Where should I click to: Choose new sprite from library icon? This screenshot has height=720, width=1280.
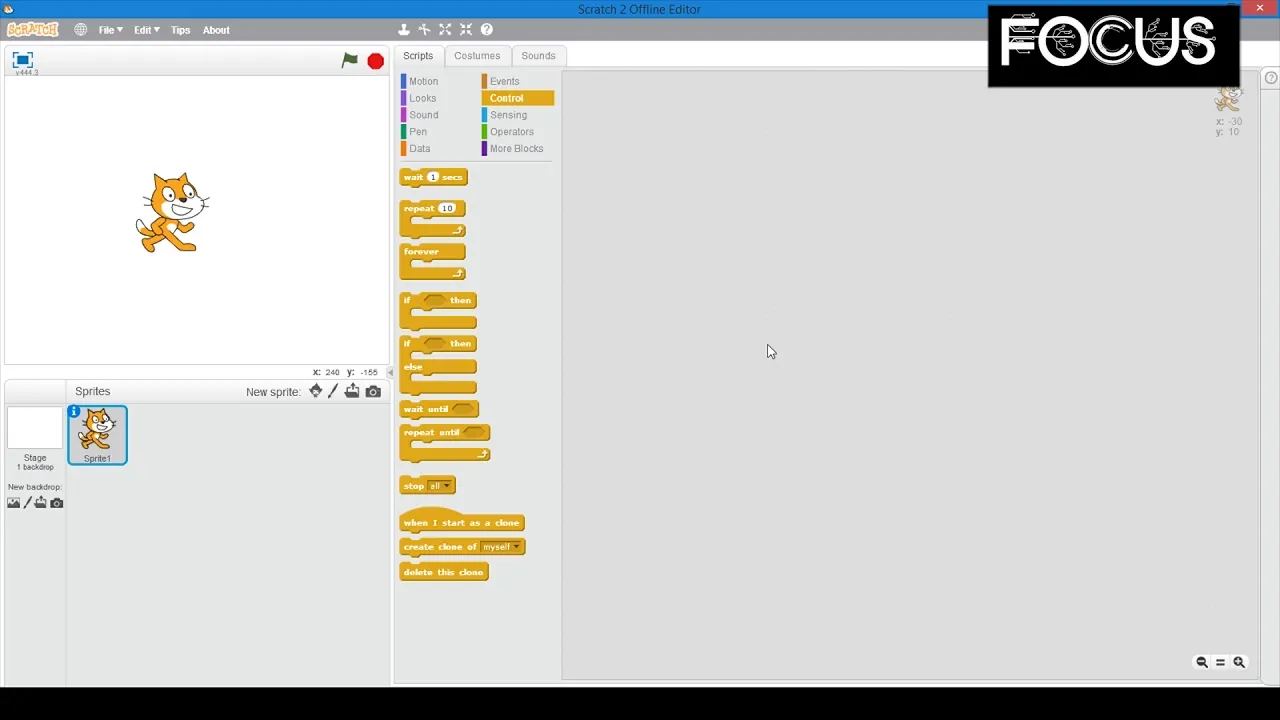316,391
